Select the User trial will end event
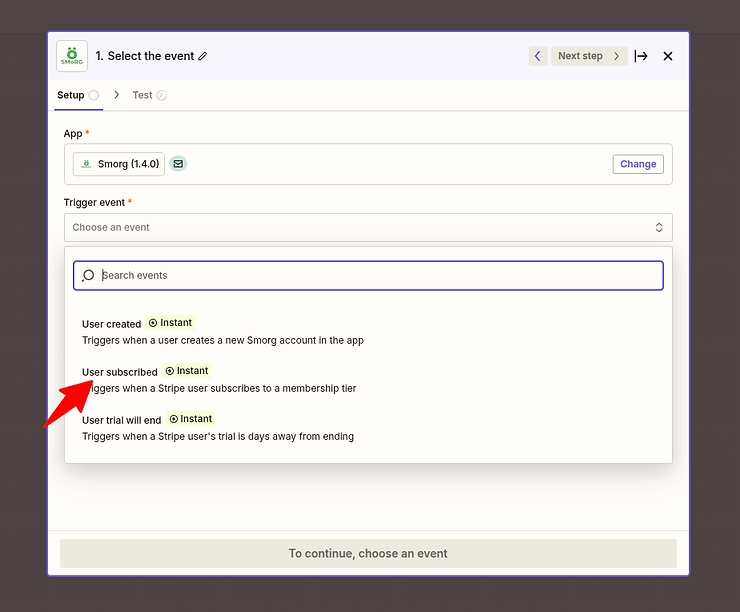 pos(121,420)
